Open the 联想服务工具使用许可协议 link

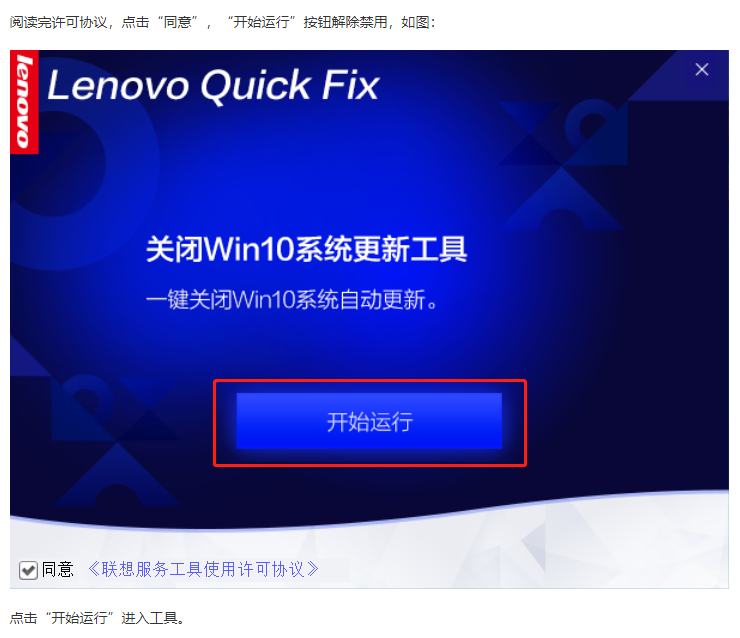point(203,569)
